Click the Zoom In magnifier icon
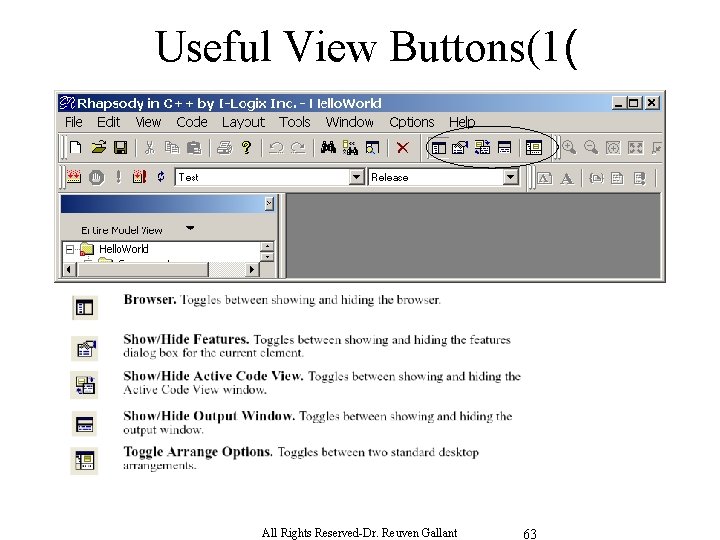Image resolution: width=720 pixels, height=540 pixels. pyautogui.click(x=569, y=147)
